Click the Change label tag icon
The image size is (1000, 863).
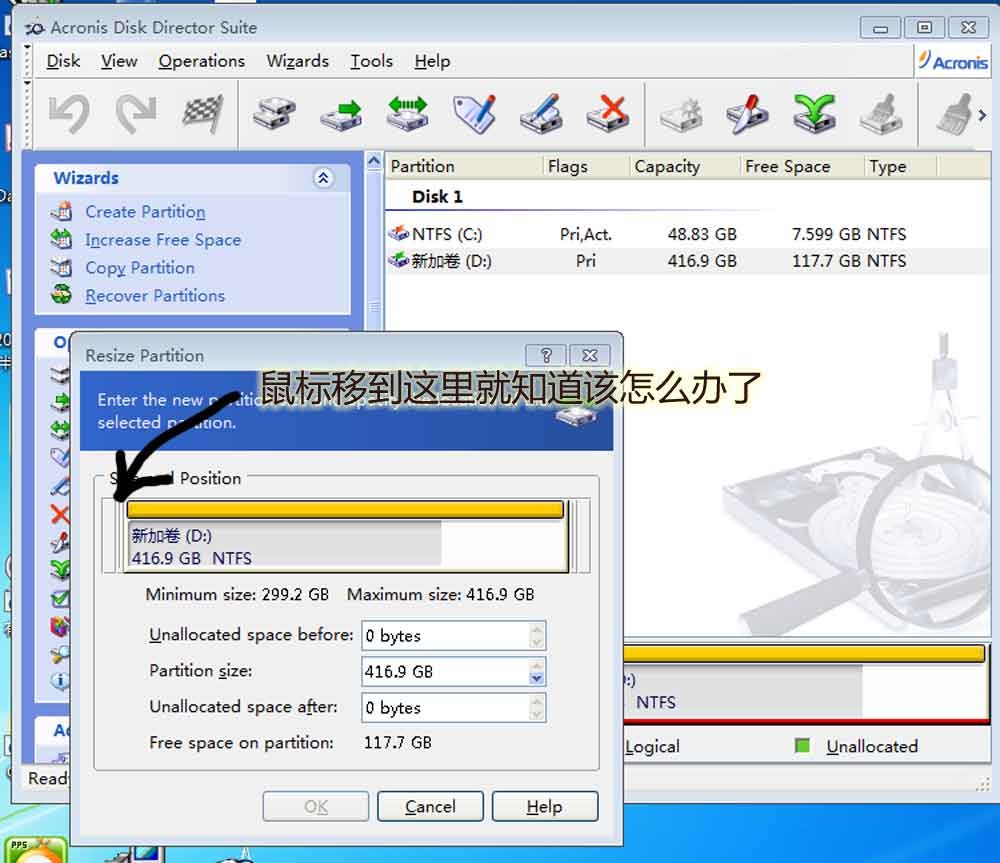tap(474, 114)
